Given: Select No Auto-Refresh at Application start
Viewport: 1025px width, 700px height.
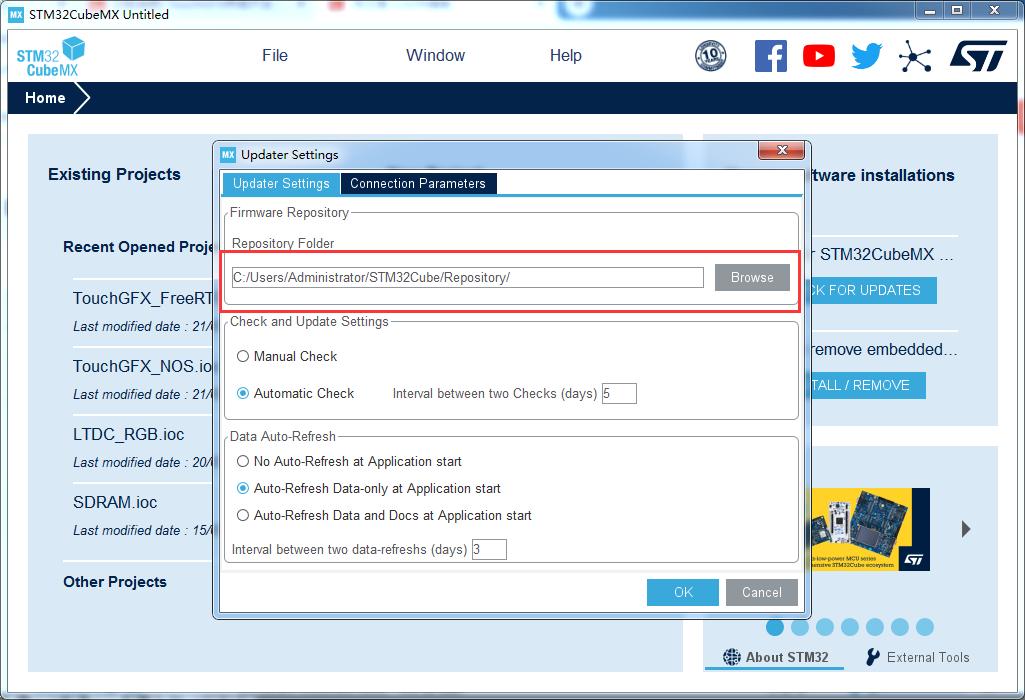Looking at the screenshot, I should click(243, 461).
